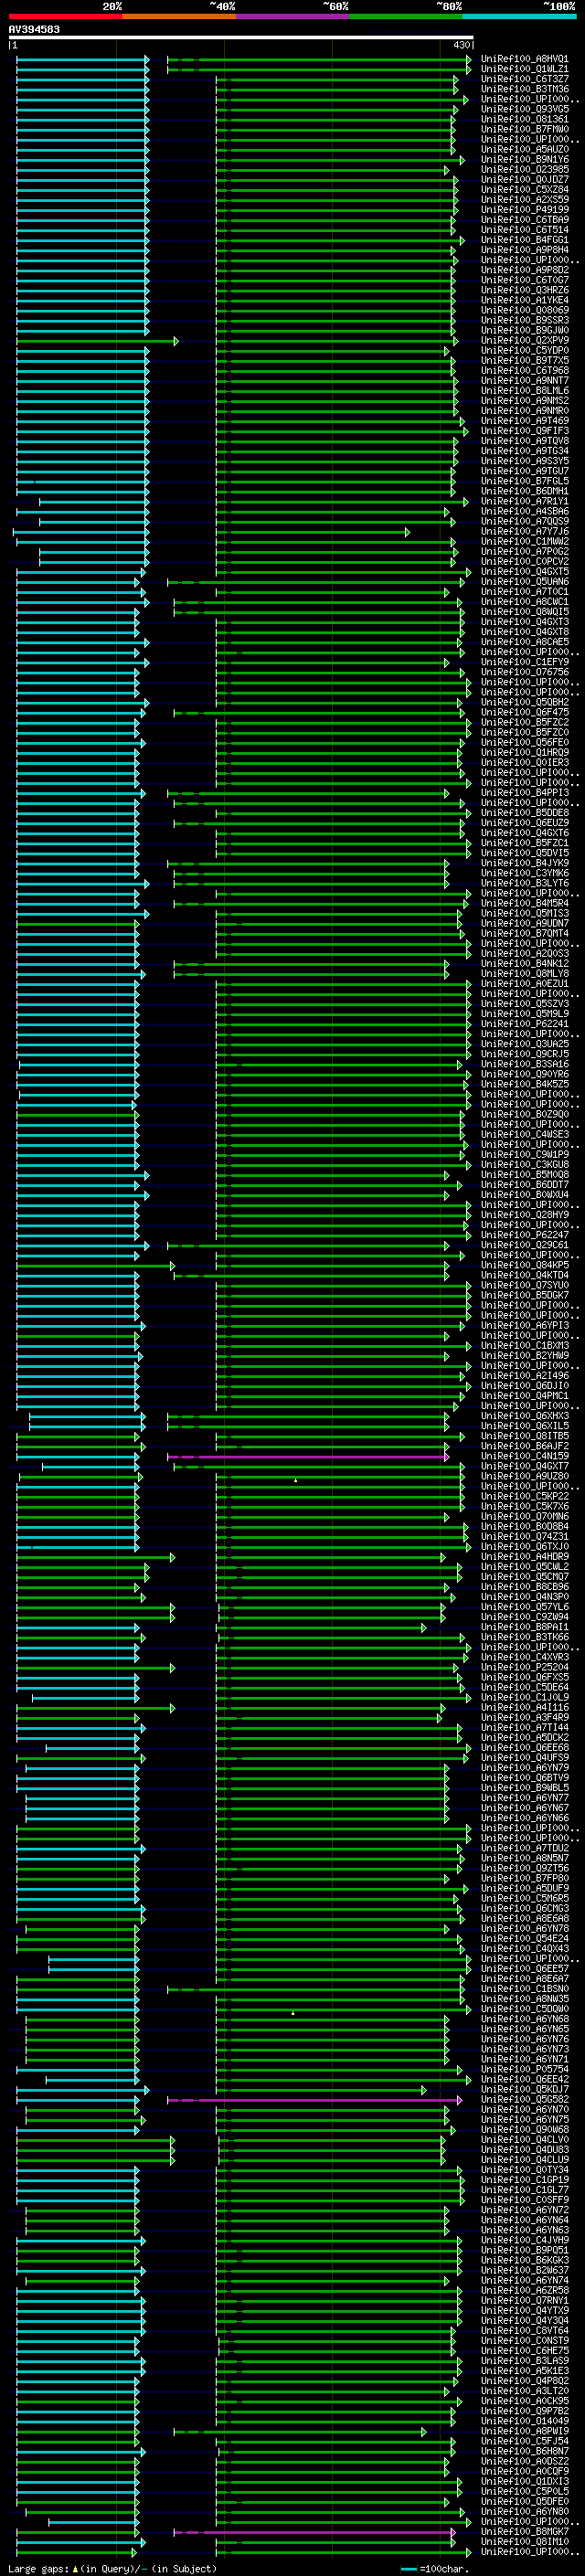Open hit UniRef100_A8HVQ1
The height and width of the screenshot is (2576, 585).
[525, 59]
